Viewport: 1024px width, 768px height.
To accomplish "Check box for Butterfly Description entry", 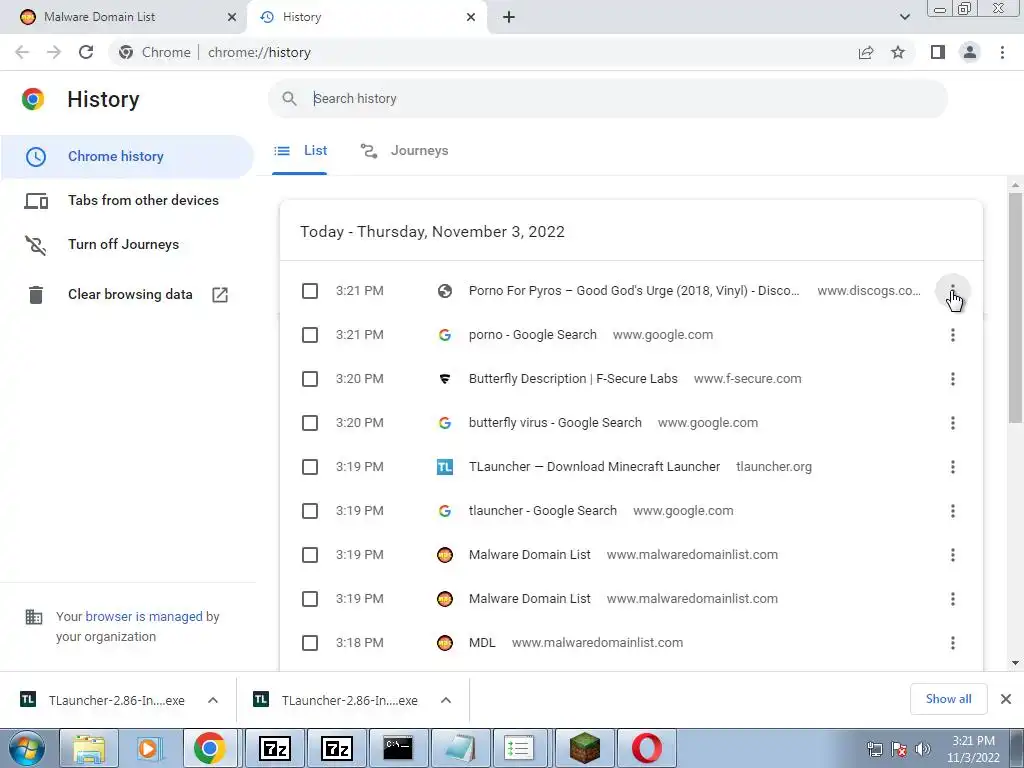I will 310,379.
